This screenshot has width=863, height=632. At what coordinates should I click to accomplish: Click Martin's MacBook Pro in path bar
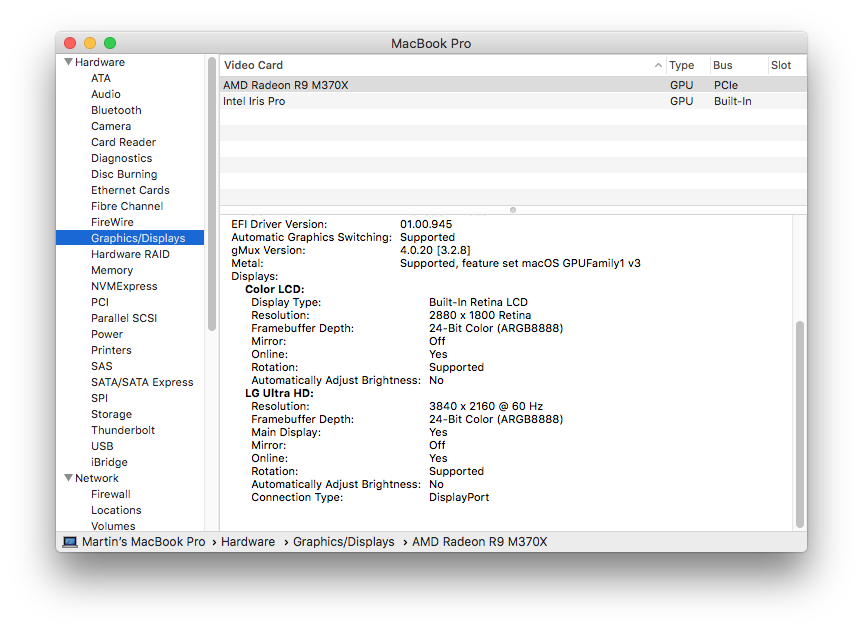[143, 542]
